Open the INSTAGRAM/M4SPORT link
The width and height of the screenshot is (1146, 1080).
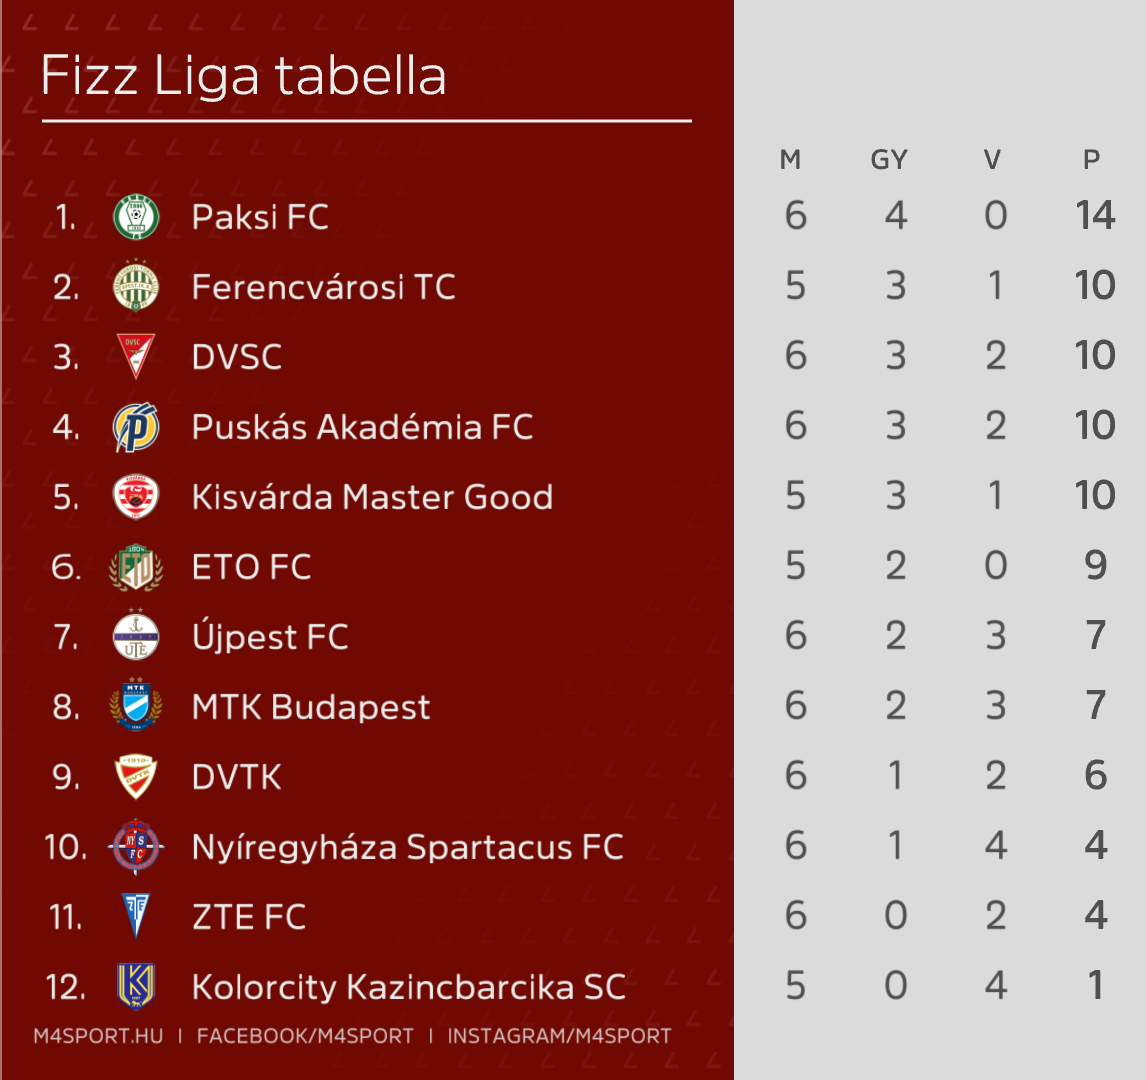click(x=559, y=1036)
